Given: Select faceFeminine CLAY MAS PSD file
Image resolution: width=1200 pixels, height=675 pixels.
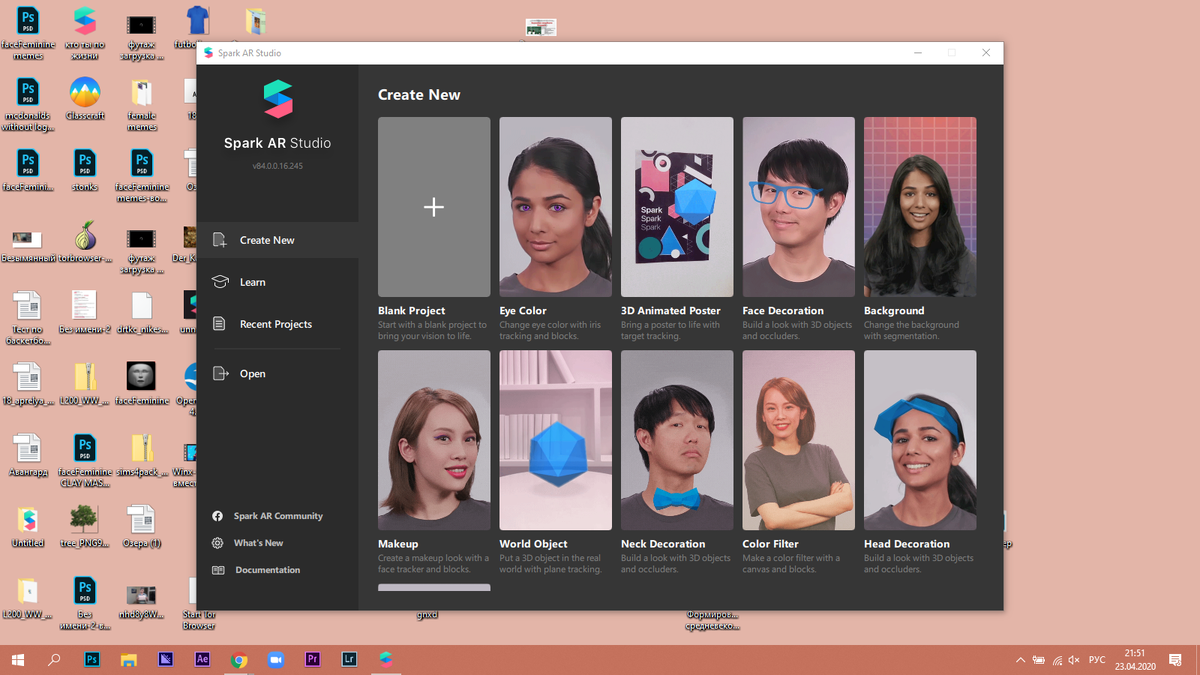Looking at the screenshot, I should click(x=85, y=460).
